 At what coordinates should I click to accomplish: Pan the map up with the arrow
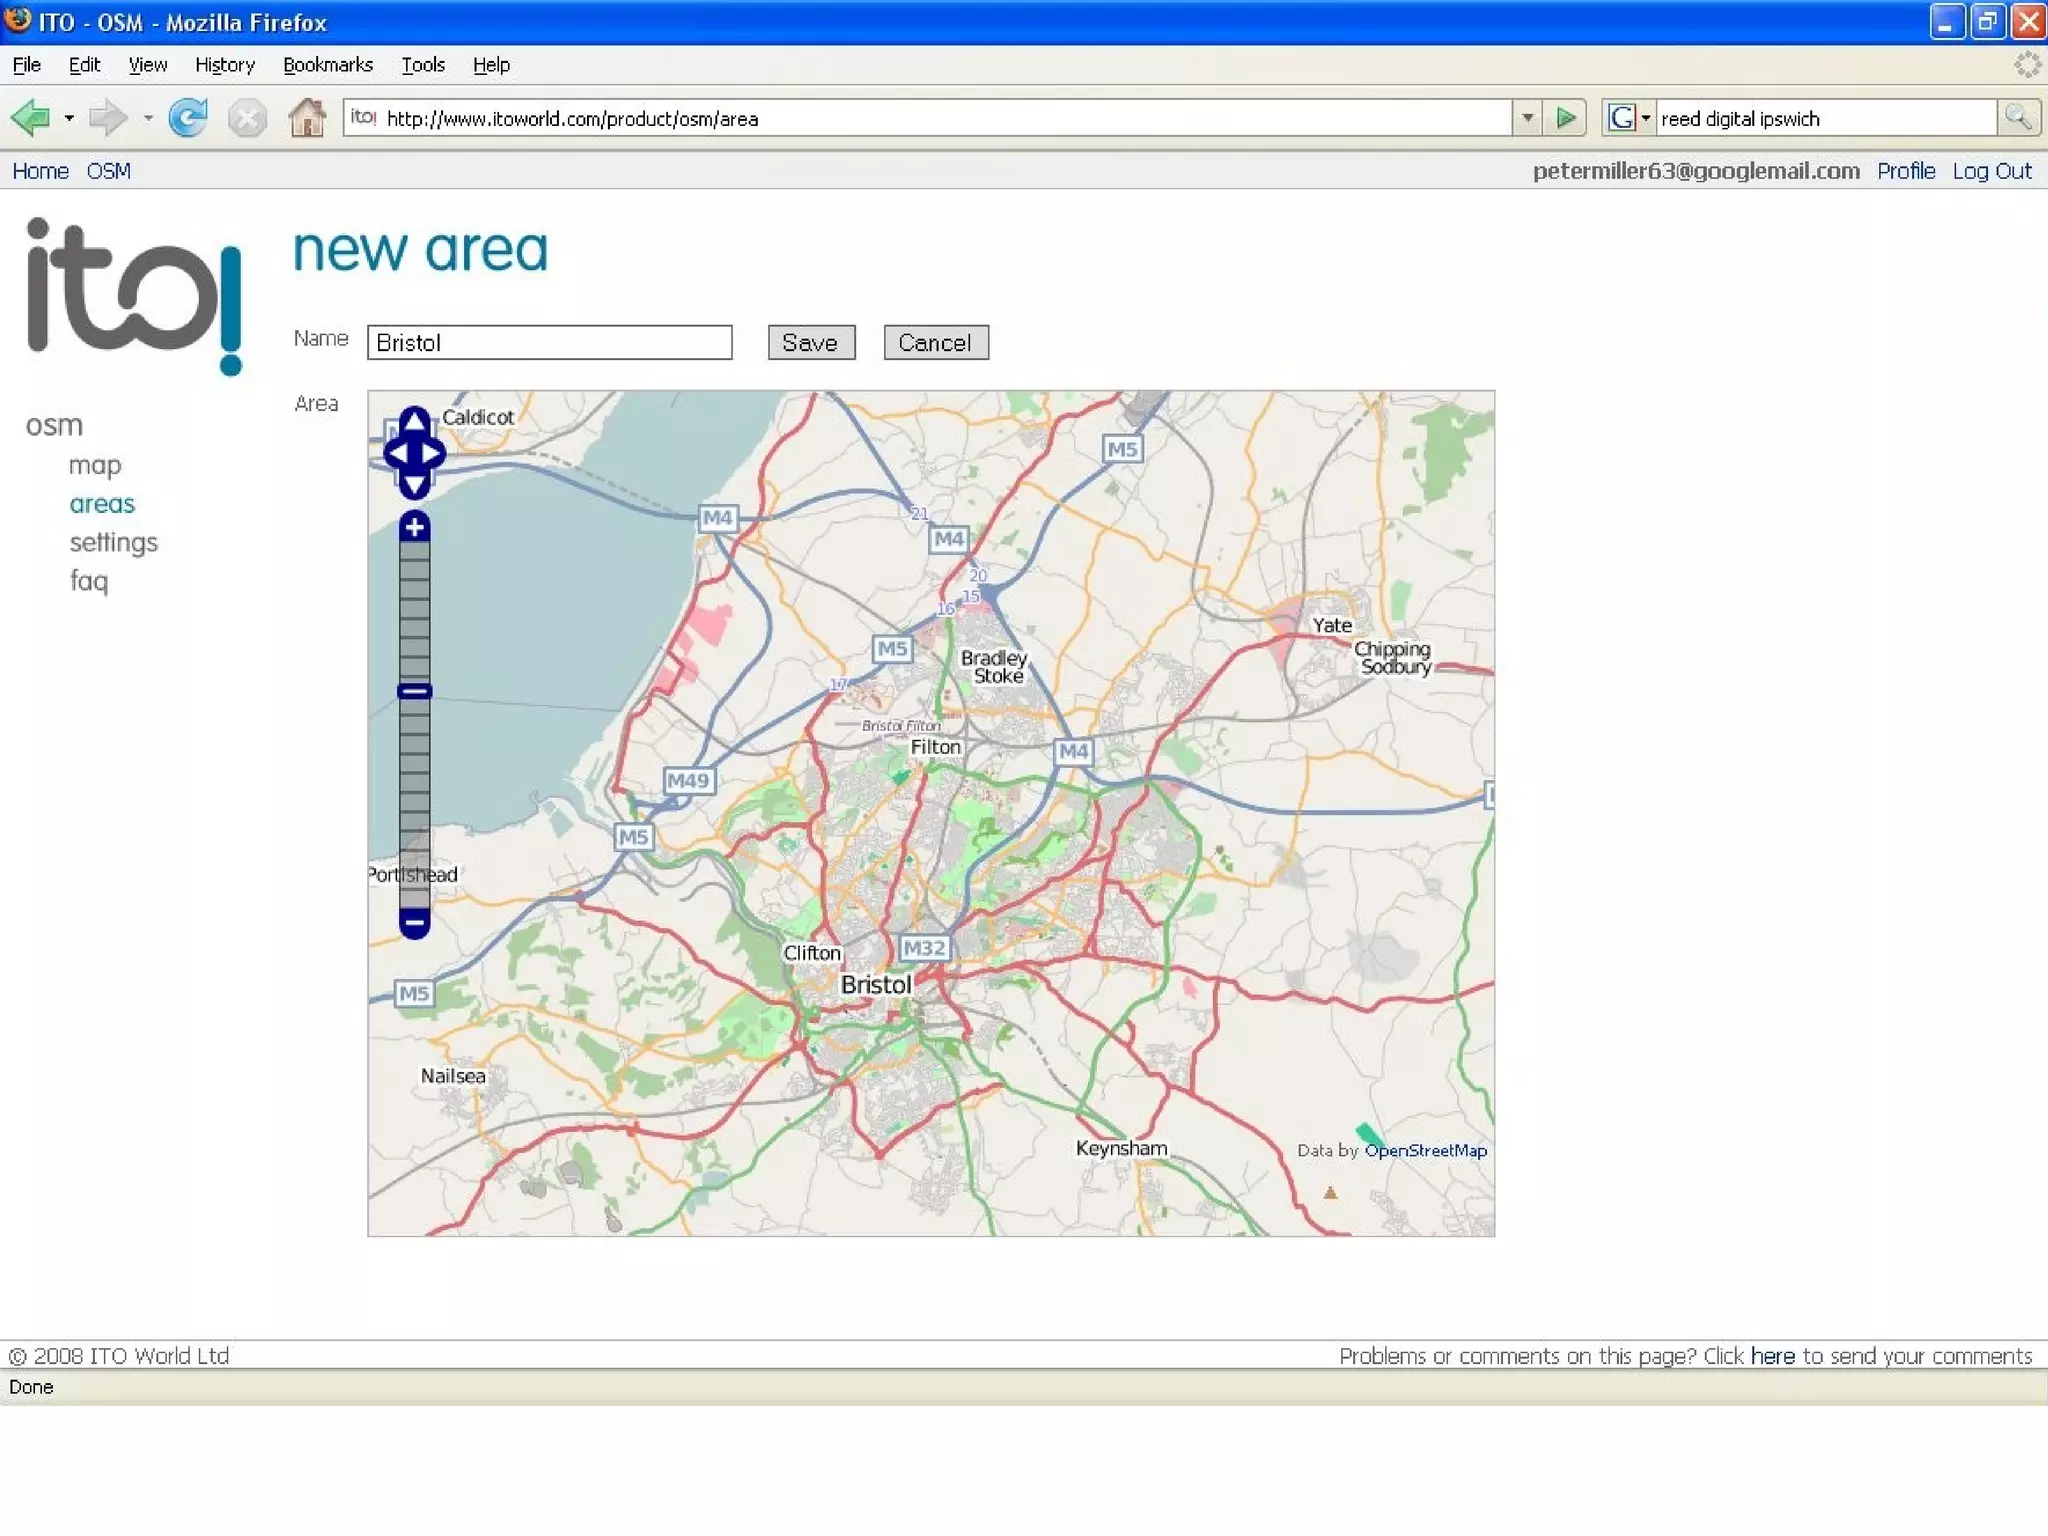[414, 423]
